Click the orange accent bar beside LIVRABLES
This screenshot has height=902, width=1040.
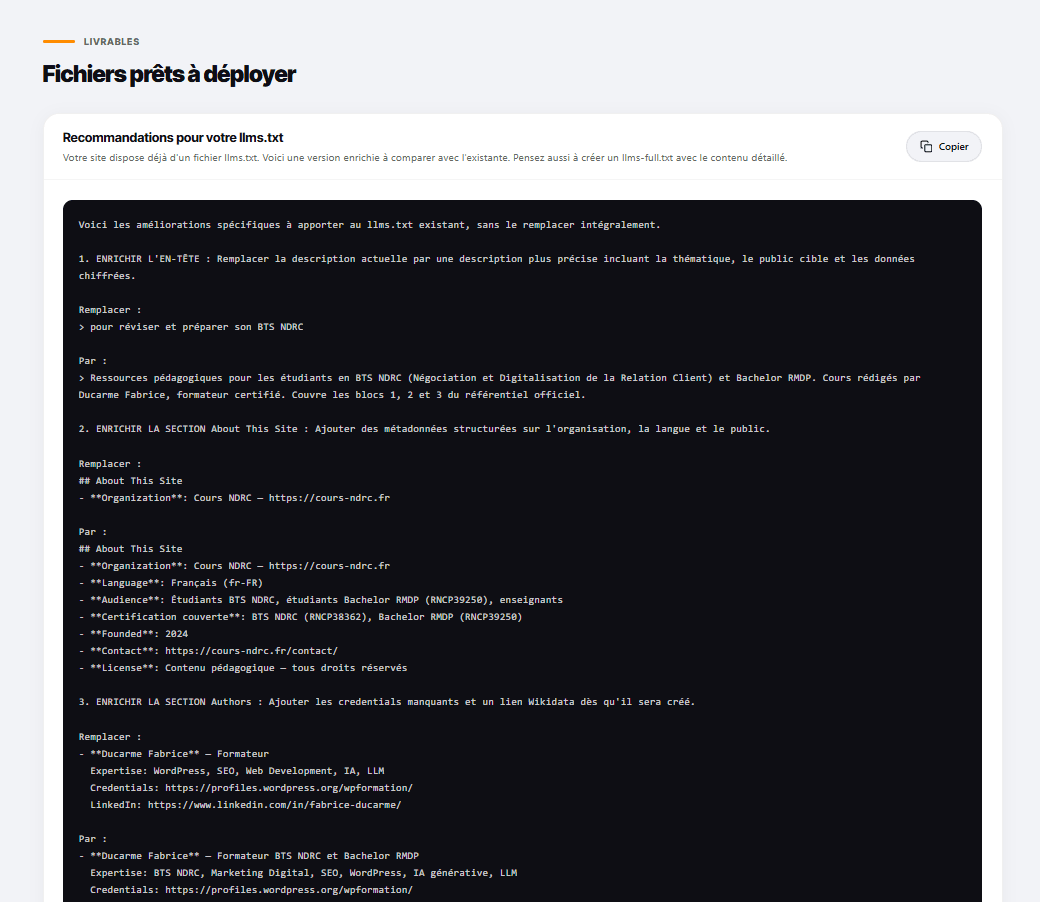(x=57, y=42)
